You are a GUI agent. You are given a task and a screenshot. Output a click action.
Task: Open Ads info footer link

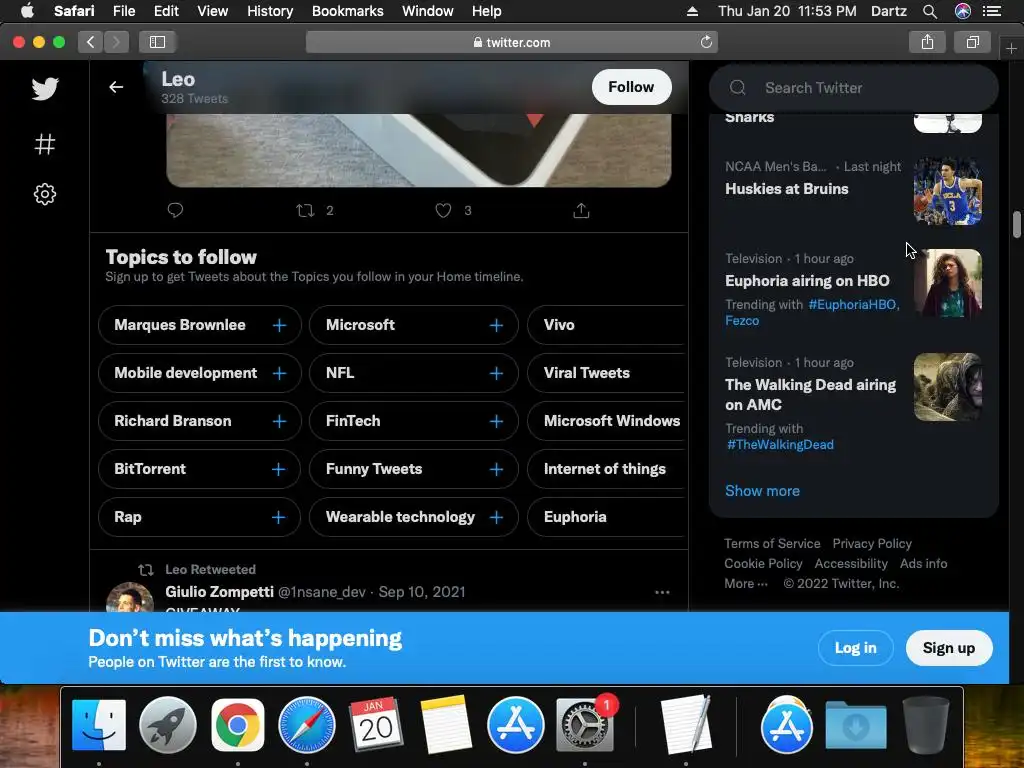(923, 564)
